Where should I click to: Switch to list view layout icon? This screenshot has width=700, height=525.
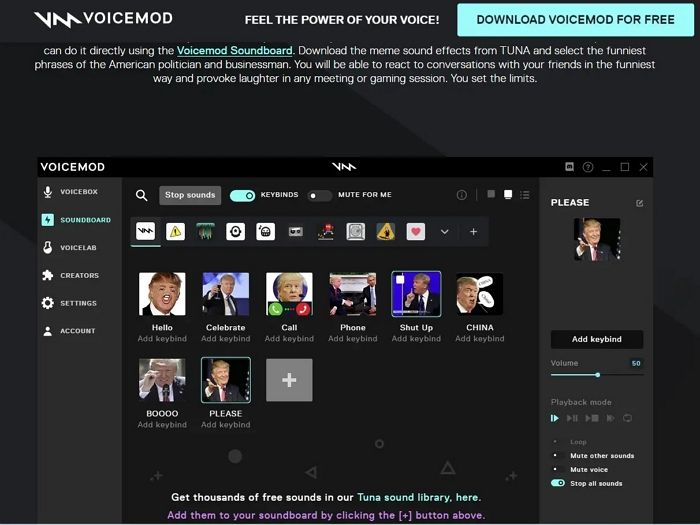click(x=525, y=195)
